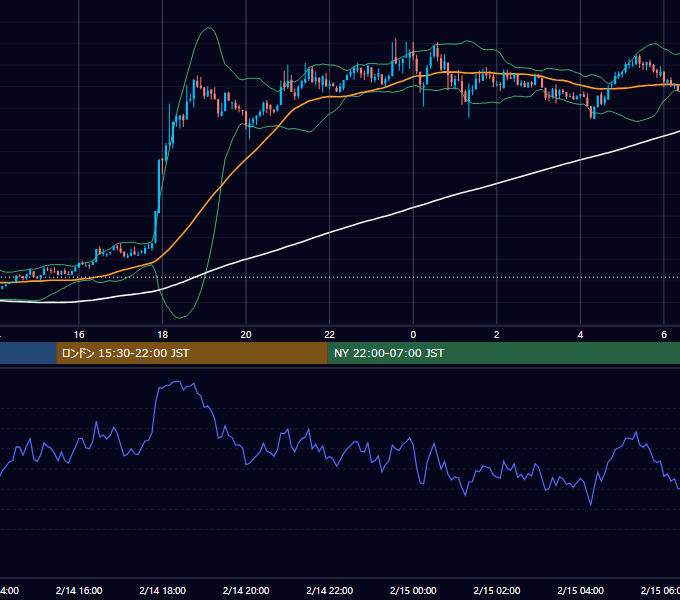Click the 6 hour label on price chart axis
The height and width of the screenshot is (600, 680).
pos(664,335)
